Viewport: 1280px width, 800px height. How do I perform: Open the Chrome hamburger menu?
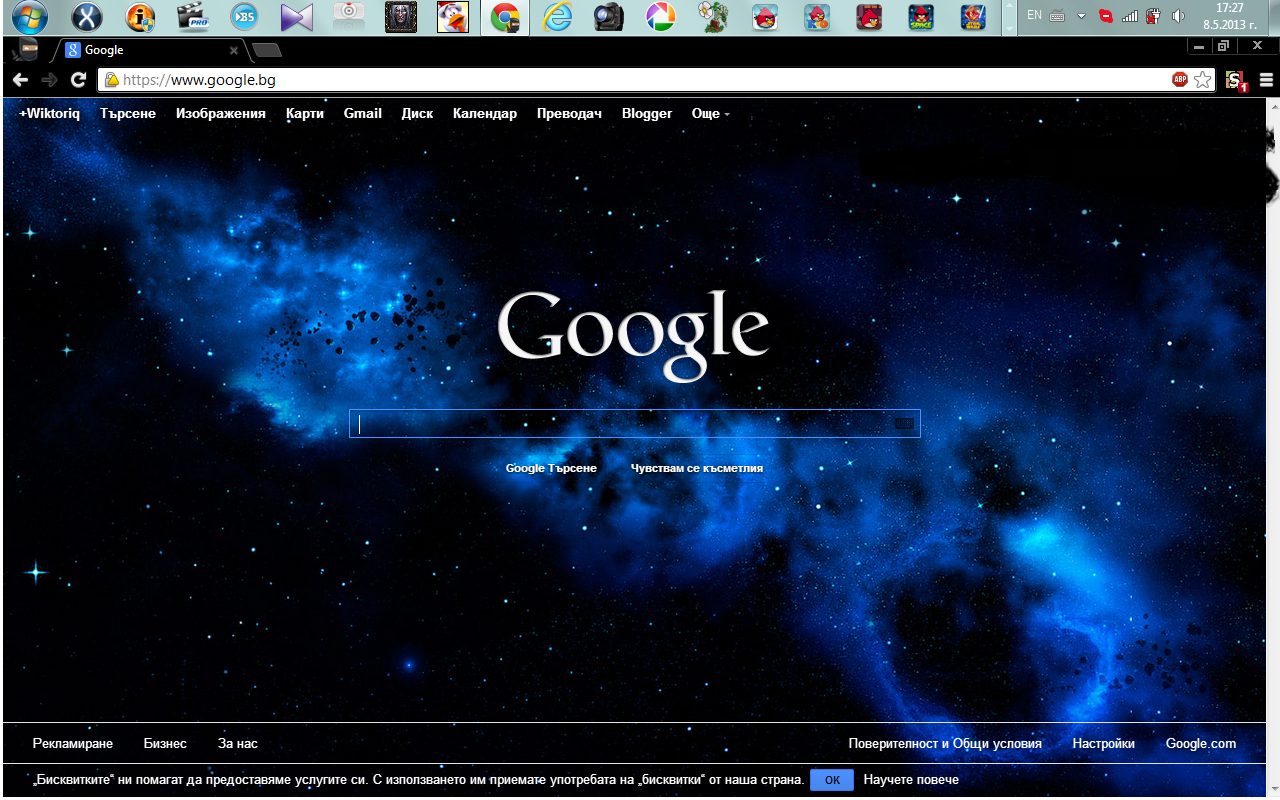click(x=1266, y=80)
